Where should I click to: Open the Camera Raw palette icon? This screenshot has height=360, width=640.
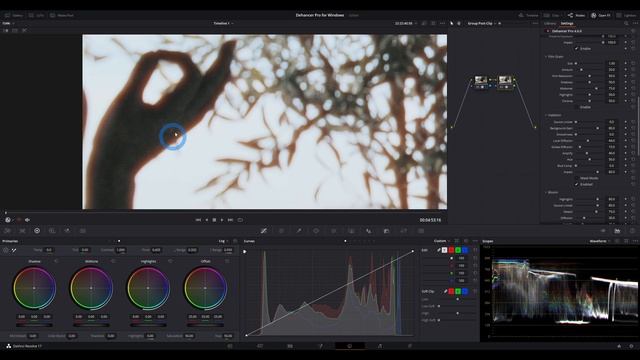(7, 231)
